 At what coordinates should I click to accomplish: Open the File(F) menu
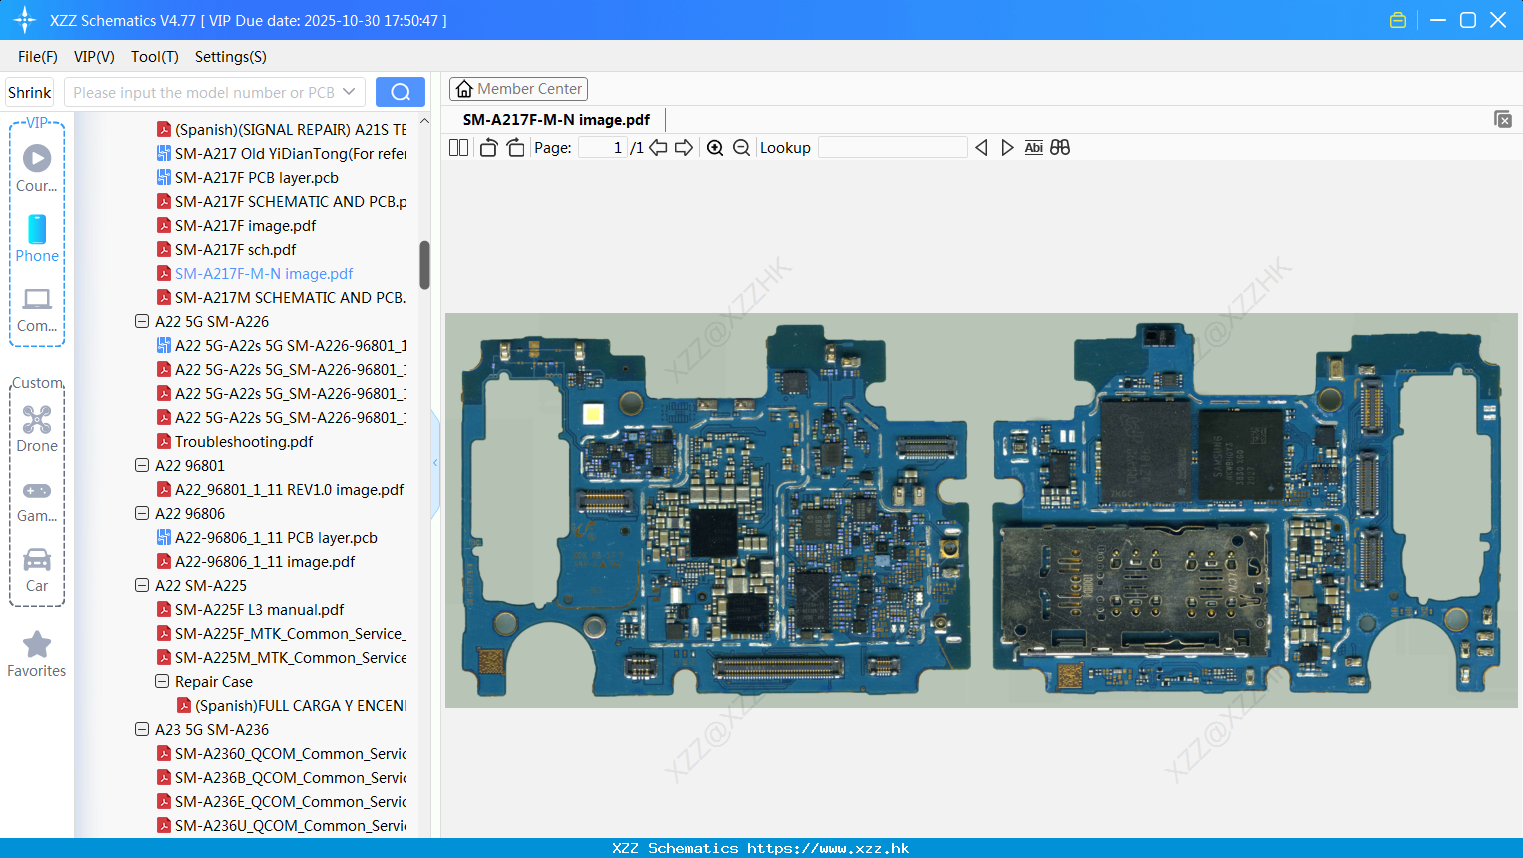[x=38, y=57]
